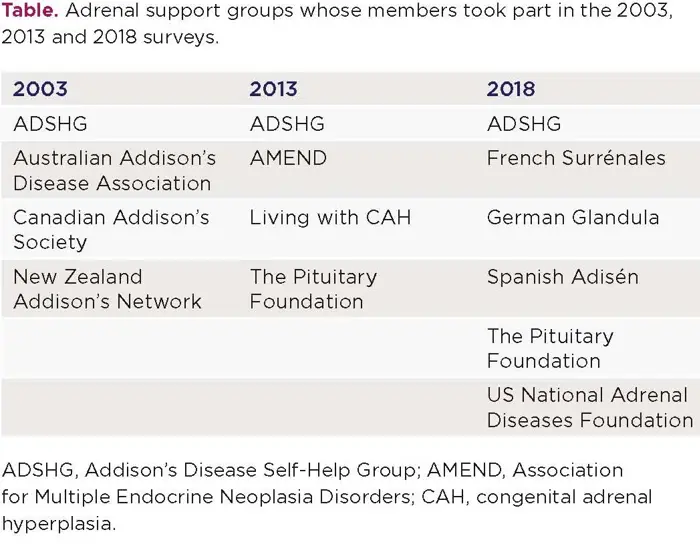700x548 pixels.
Task: Select the New Zealand Addison's Network cell
Action: tap(107, 289)
